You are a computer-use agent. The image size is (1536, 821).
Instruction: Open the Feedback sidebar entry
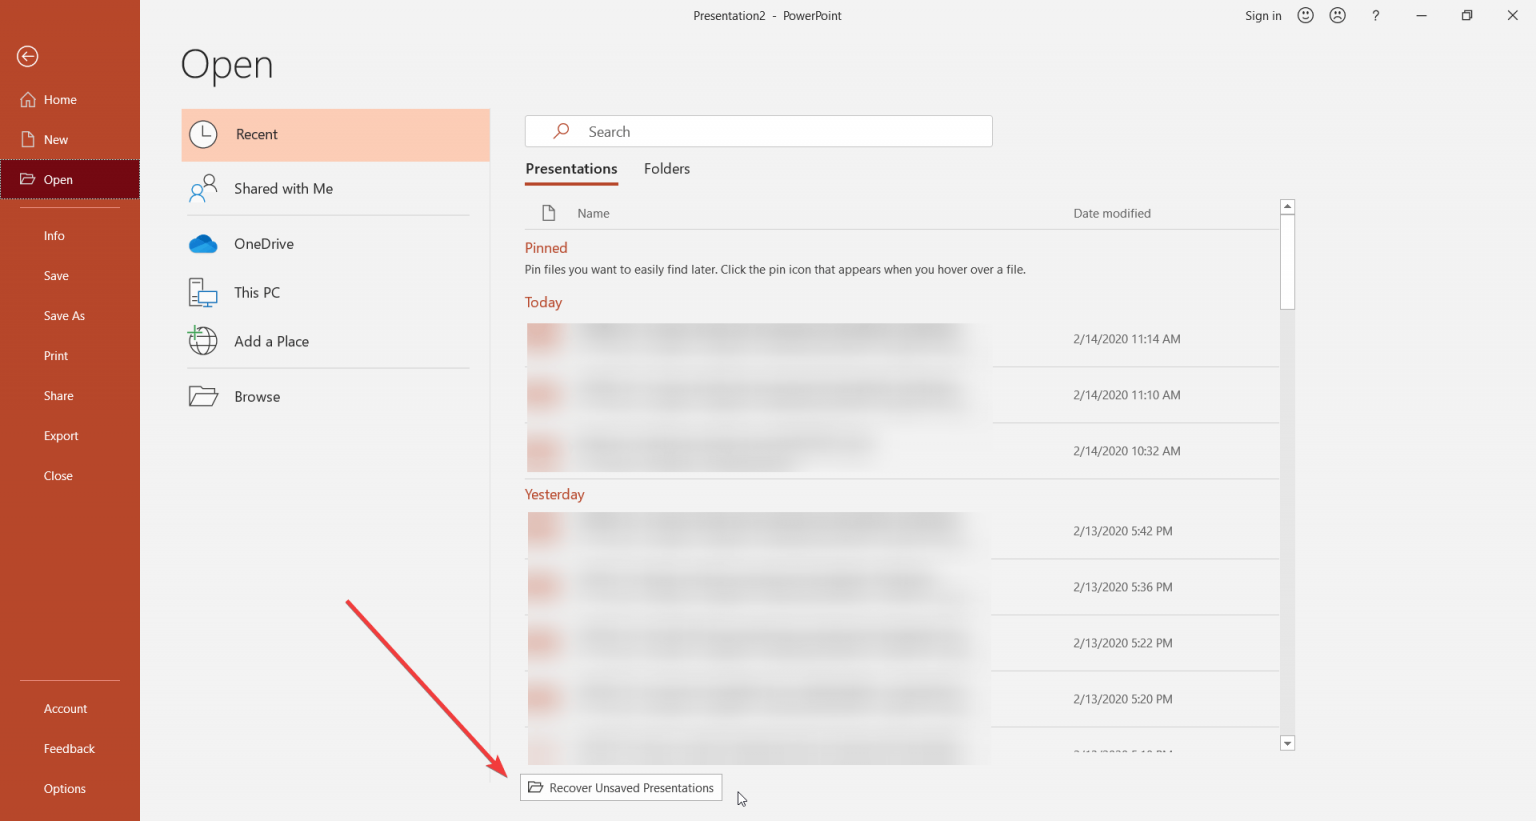[x=69, y=748]
